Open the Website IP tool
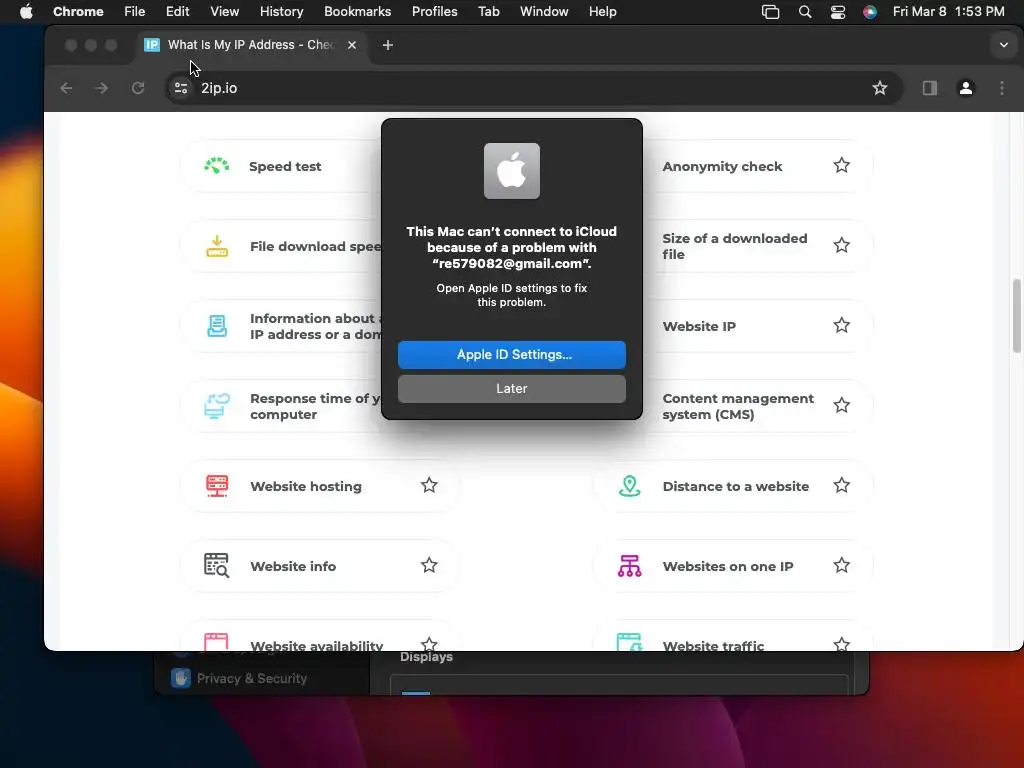The width and height of the screenshot is (1024, 768). 699,327
